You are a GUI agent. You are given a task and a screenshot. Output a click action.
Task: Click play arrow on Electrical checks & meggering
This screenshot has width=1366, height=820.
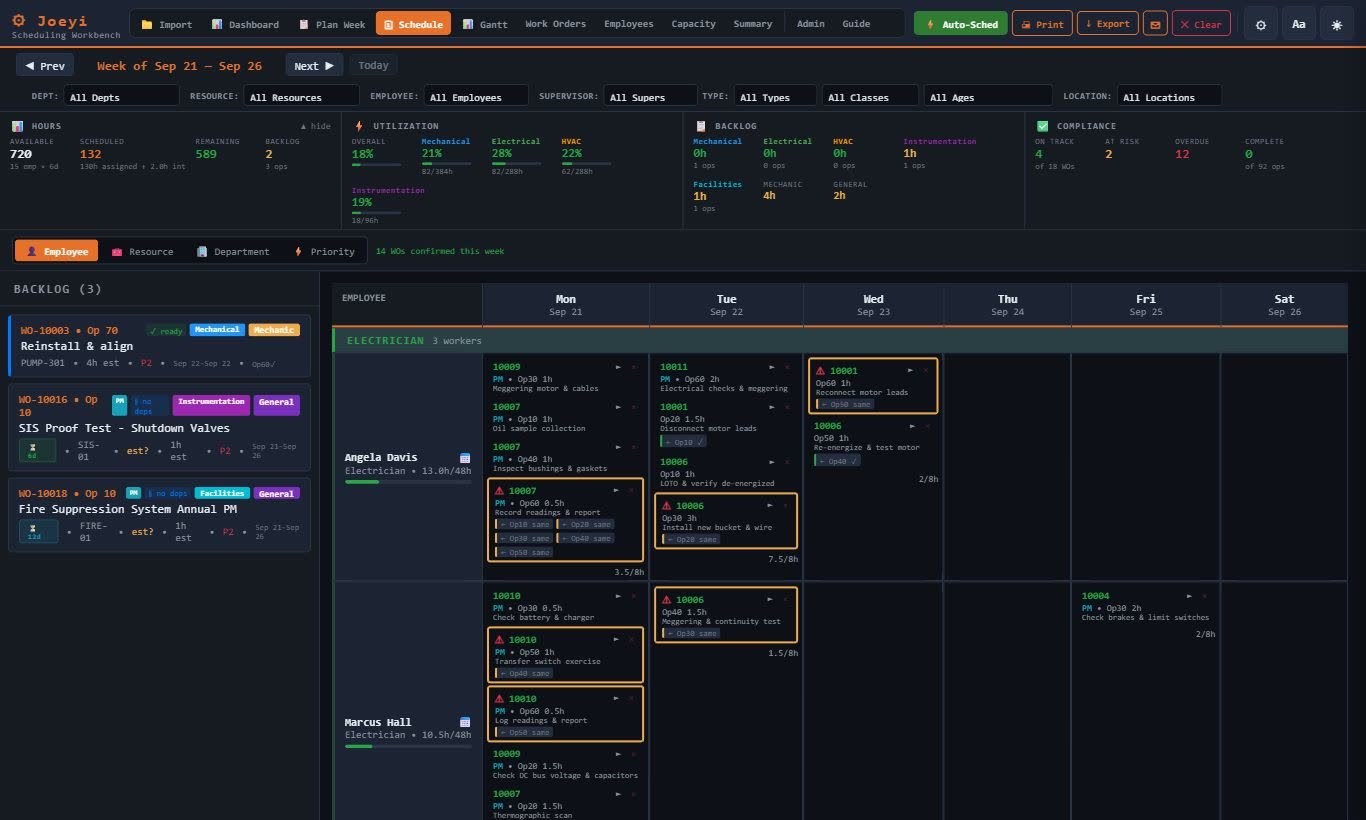tap(771, 367)
